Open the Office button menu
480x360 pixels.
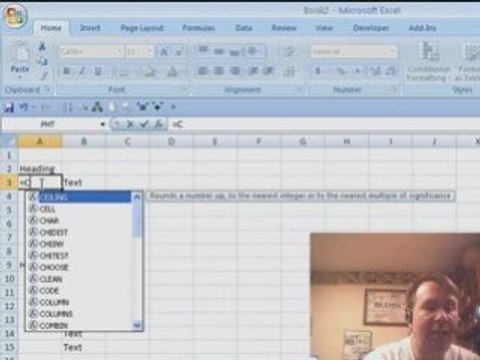[15, 15]
